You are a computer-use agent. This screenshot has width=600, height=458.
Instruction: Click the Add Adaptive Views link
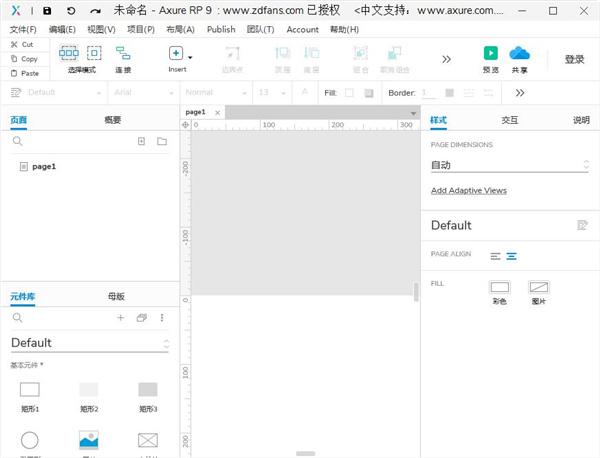[x=469, y=191]
